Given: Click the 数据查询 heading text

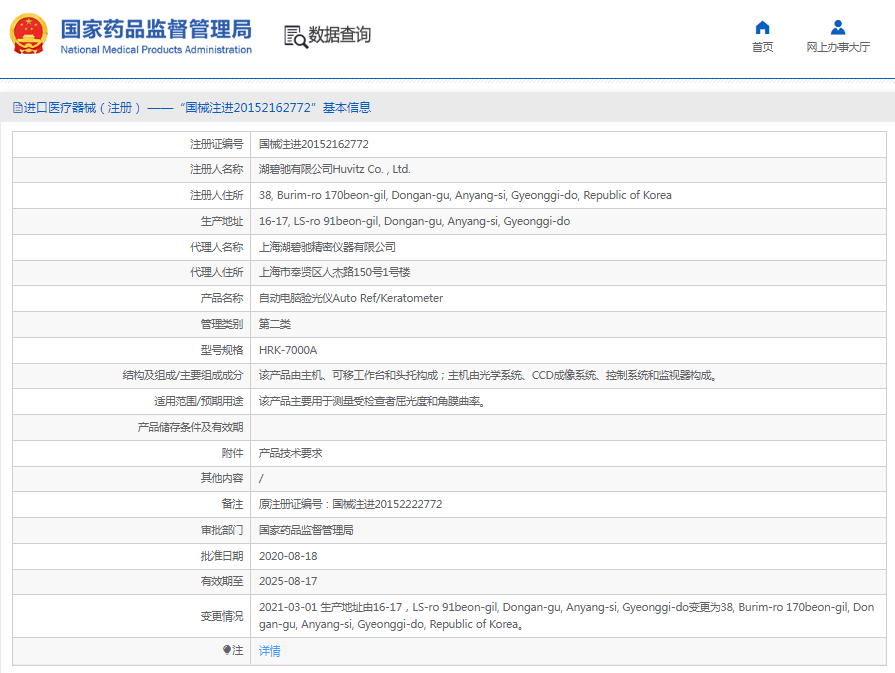Looking at the screenshot, I should (340, 35).
